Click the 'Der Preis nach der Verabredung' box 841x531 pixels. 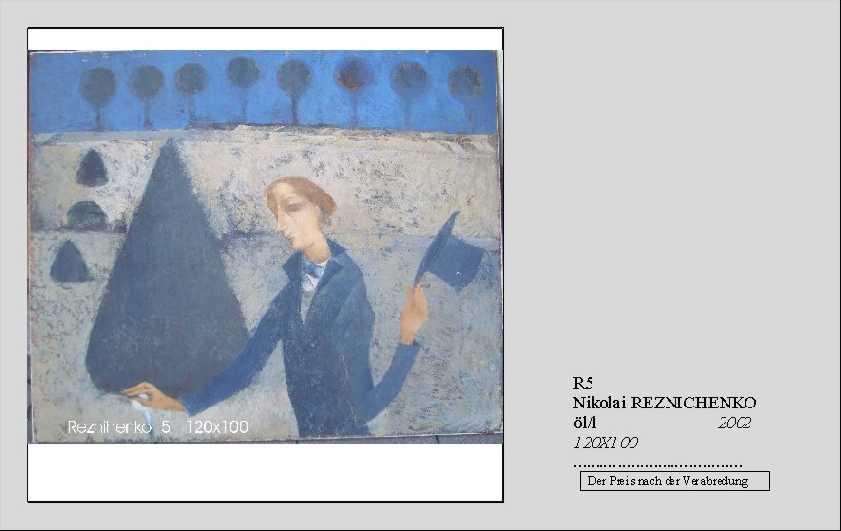click(675, 481)
